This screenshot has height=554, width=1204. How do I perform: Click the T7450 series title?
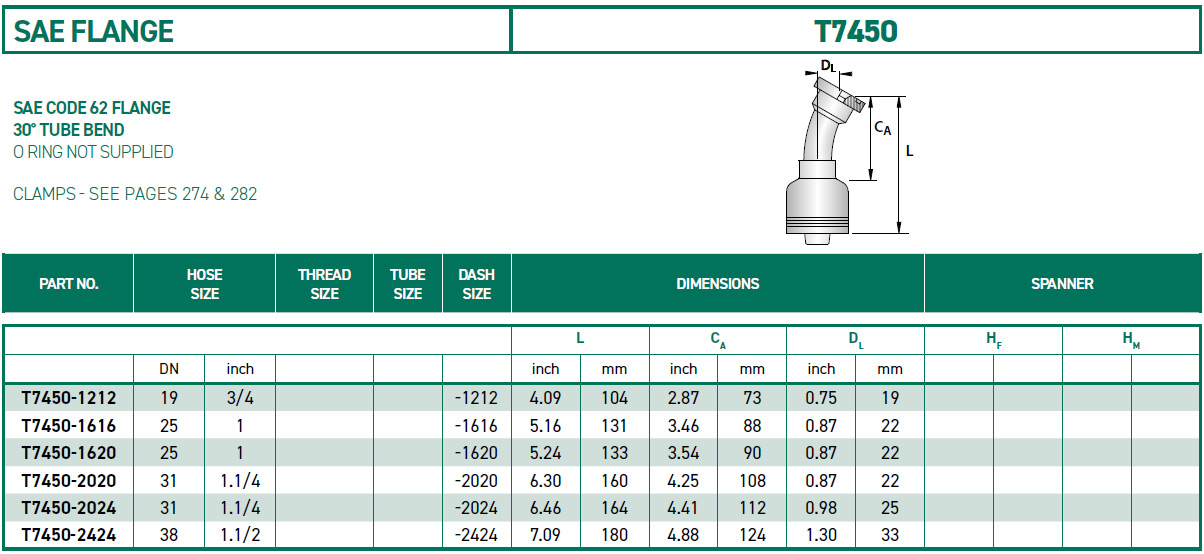coord(856,31)
